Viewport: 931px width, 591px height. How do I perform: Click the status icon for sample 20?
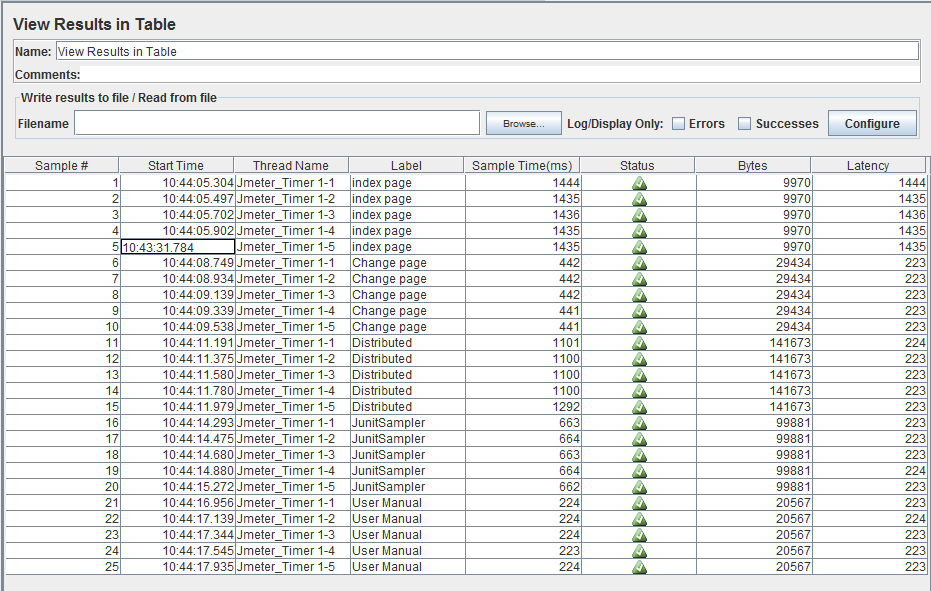639,487
